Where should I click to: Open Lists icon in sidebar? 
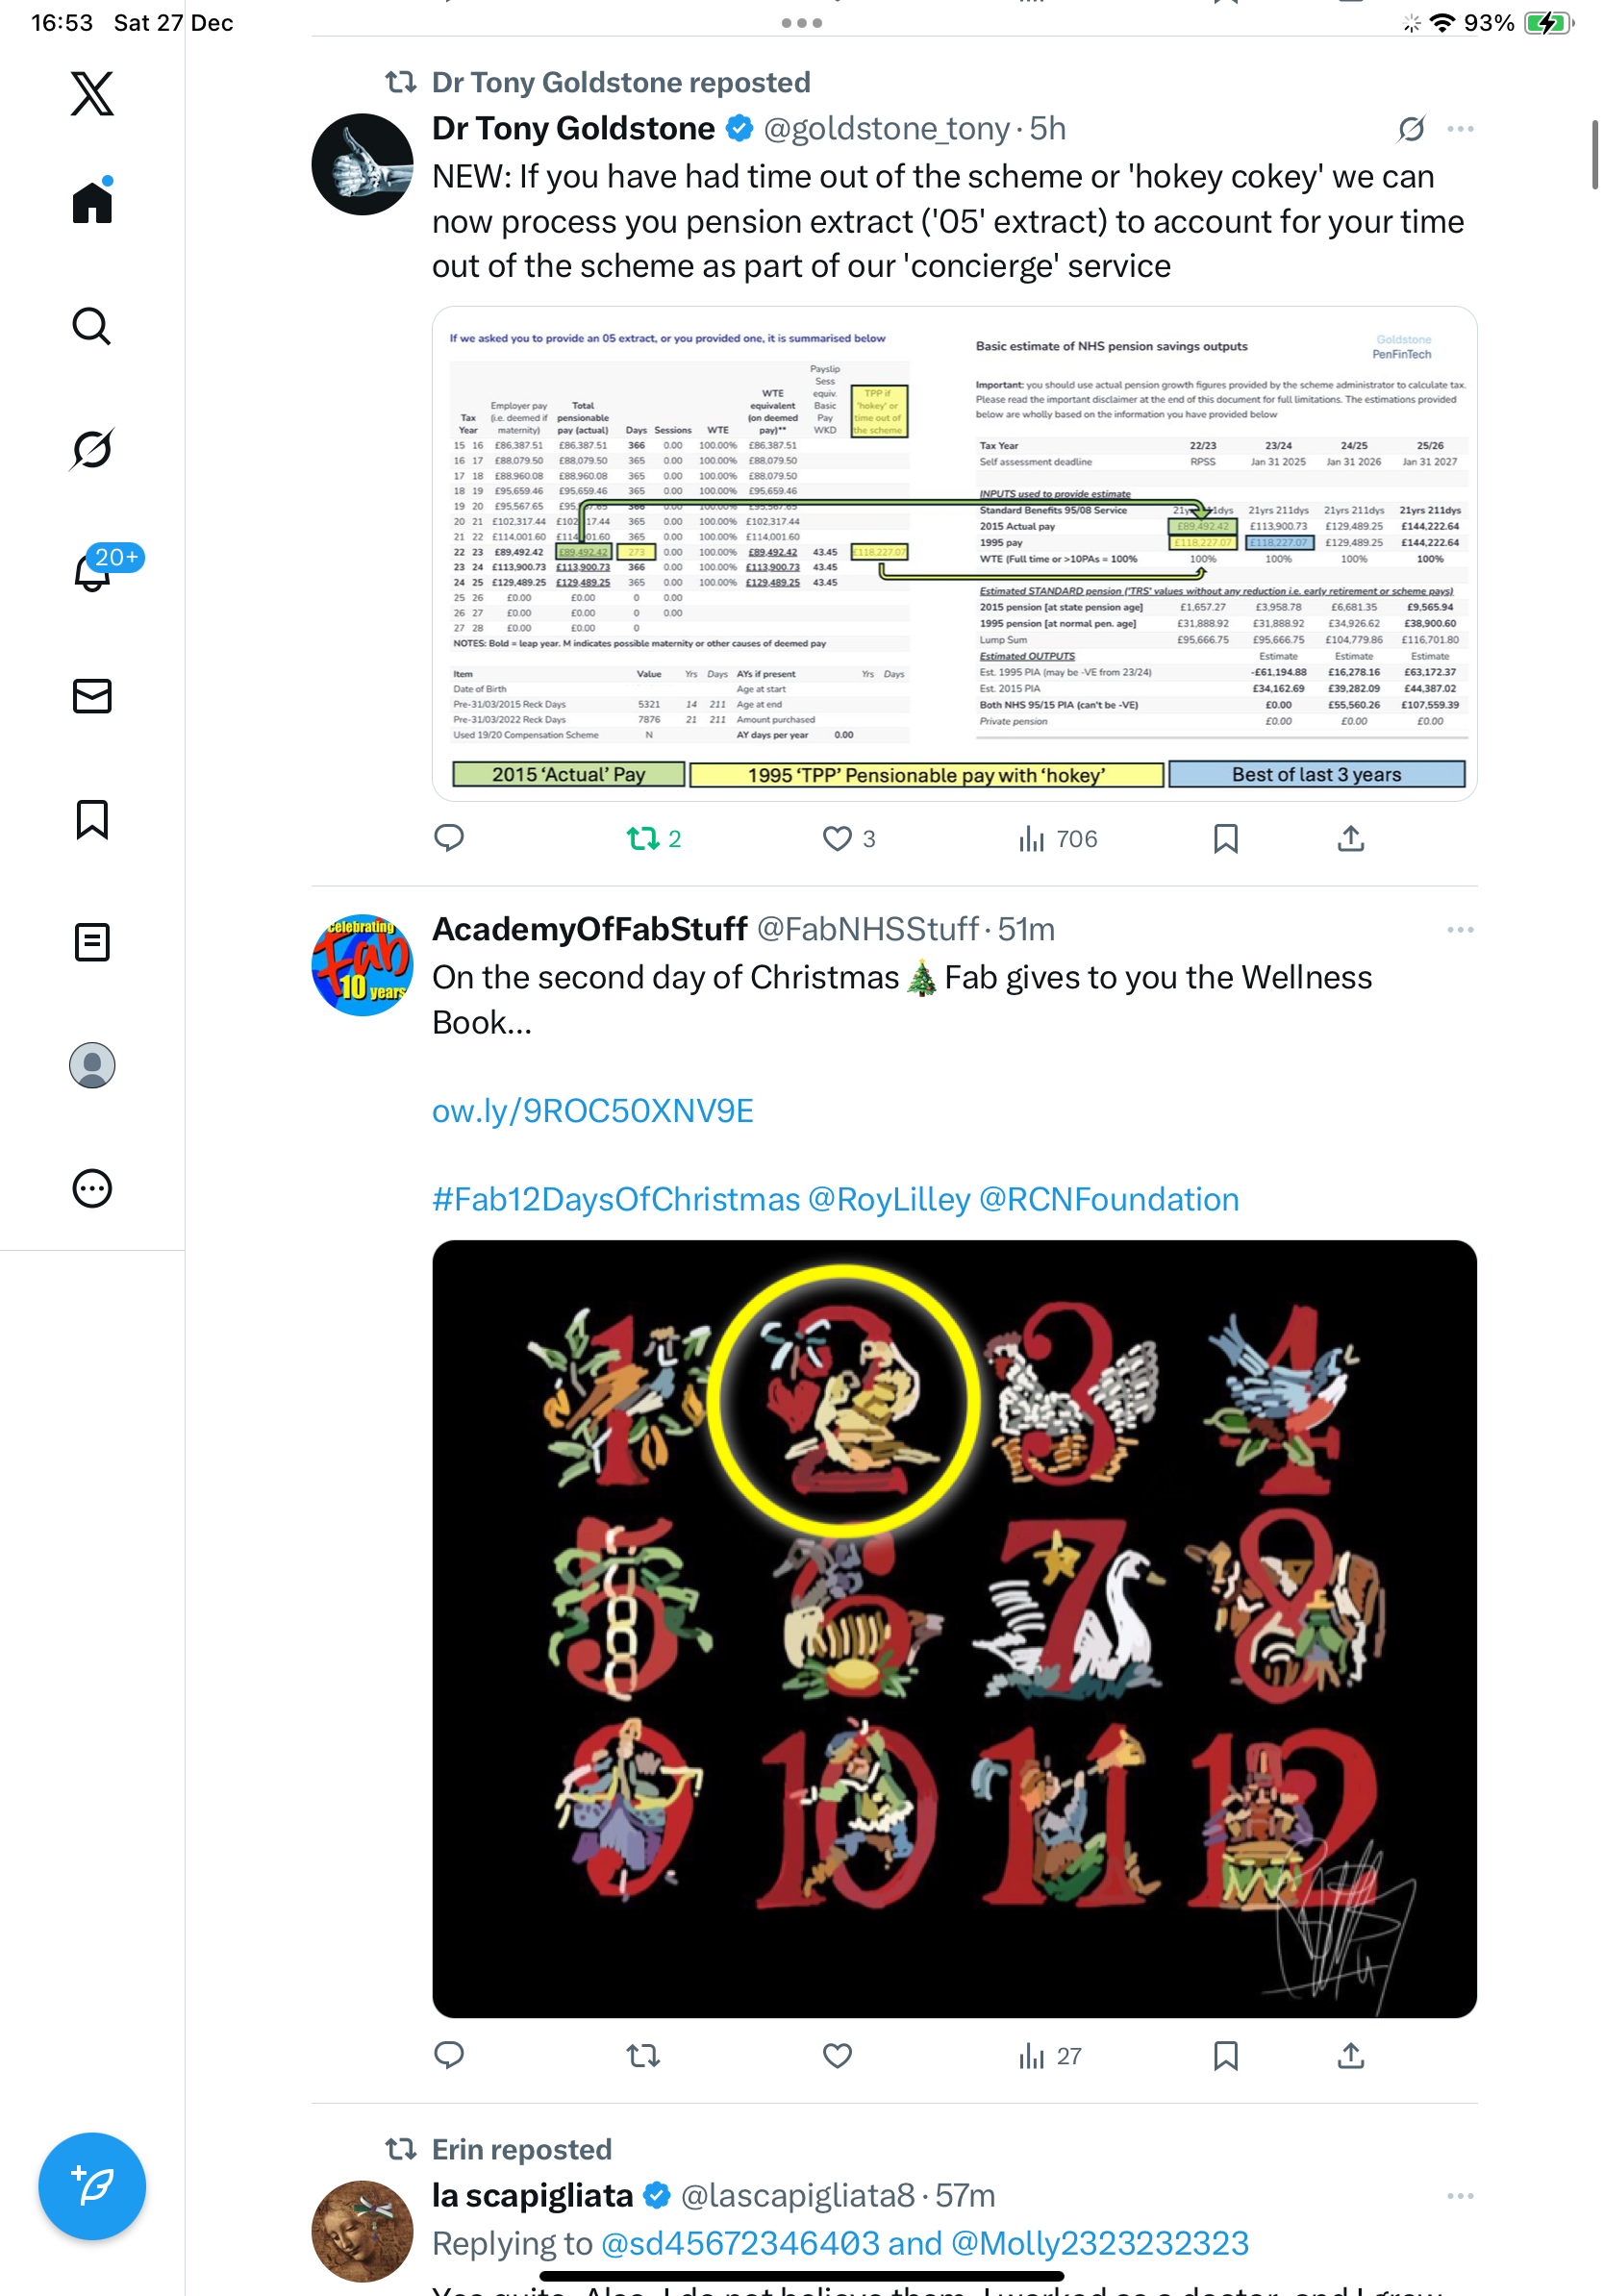92,942
